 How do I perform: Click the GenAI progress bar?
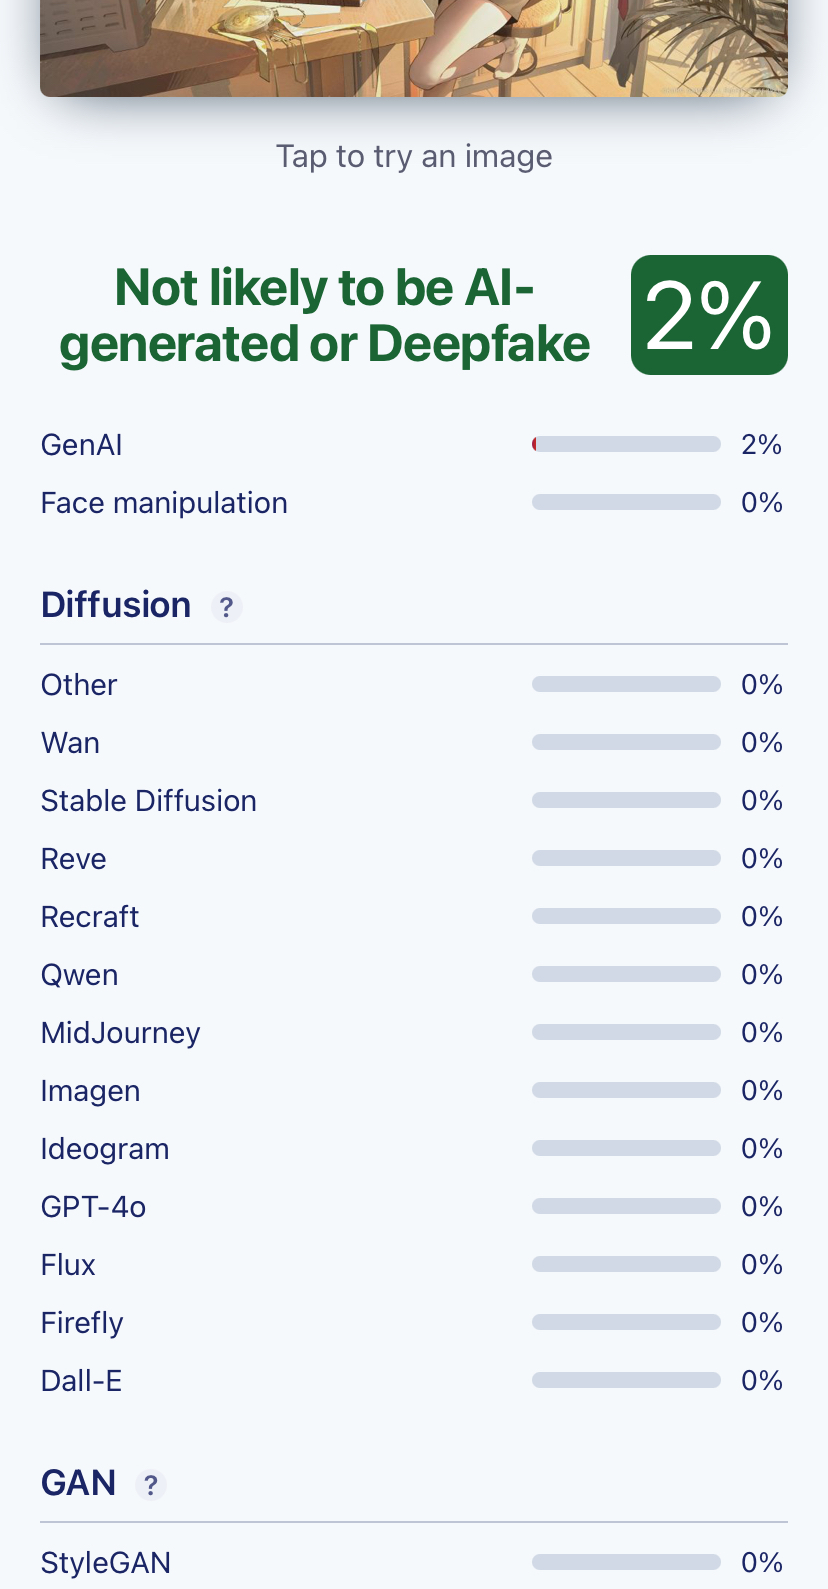click(x=626, y=445)
